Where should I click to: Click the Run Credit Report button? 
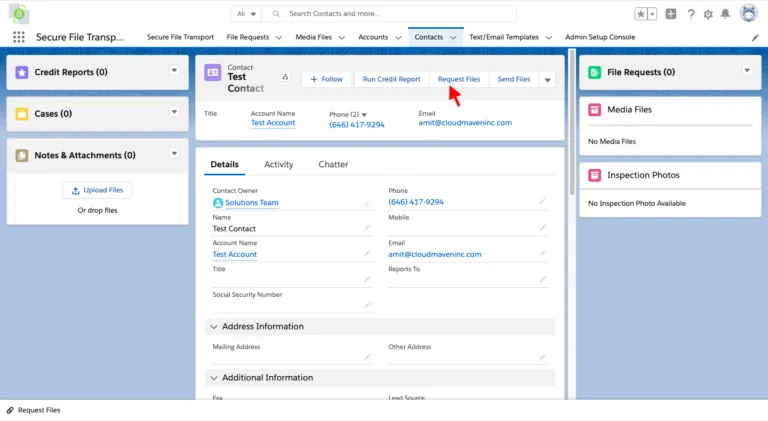(x=391, y=79)
